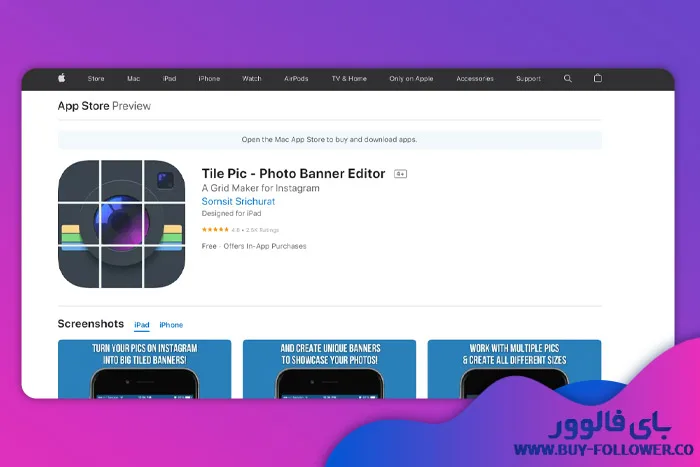
Task: Open the Support menu item
Action: (528, 79)
